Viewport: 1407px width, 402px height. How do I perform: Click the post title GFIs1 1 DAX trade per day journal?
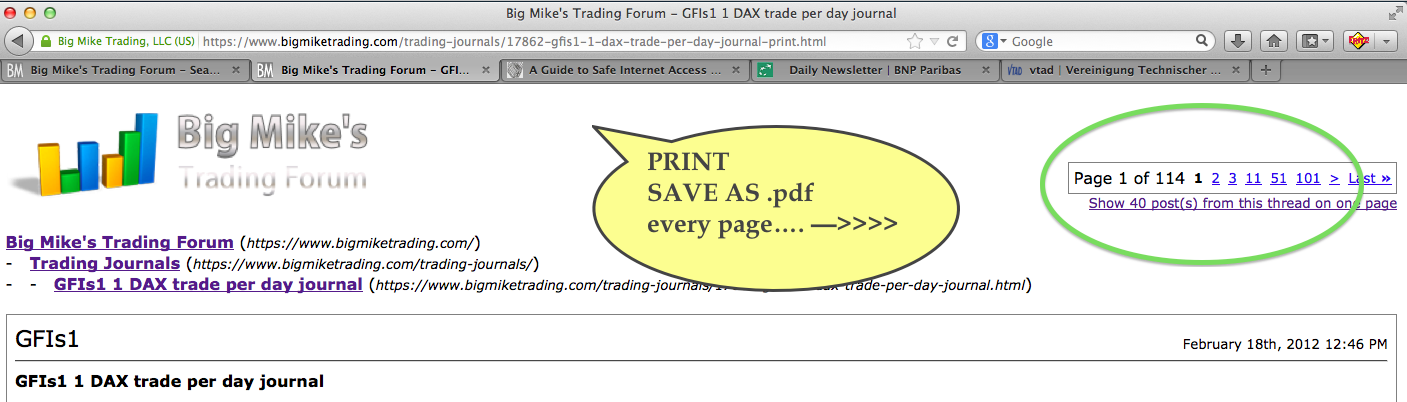(x=170, y=381)
